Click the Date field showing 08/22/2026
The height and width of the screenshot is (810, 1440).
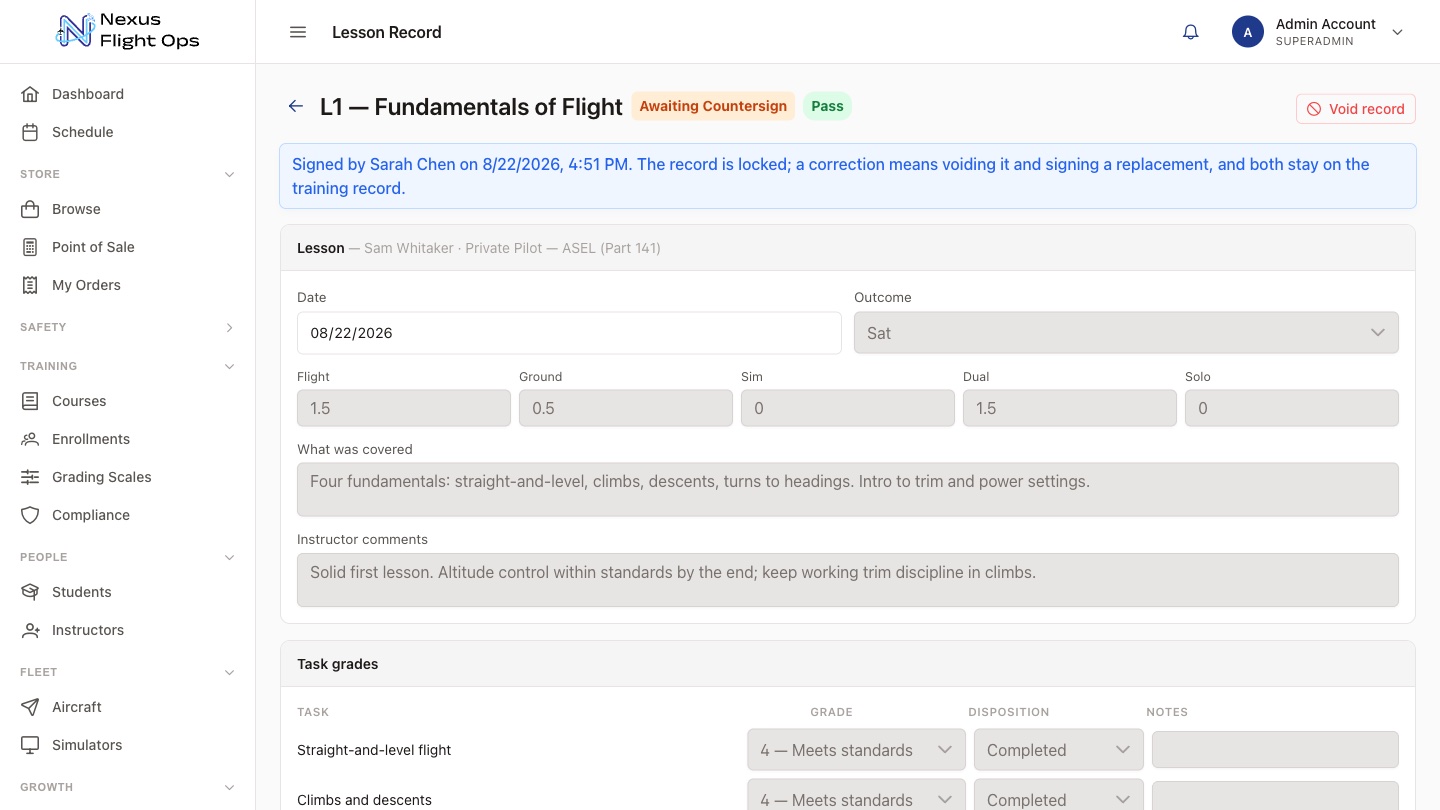click(x=569, y=333)
